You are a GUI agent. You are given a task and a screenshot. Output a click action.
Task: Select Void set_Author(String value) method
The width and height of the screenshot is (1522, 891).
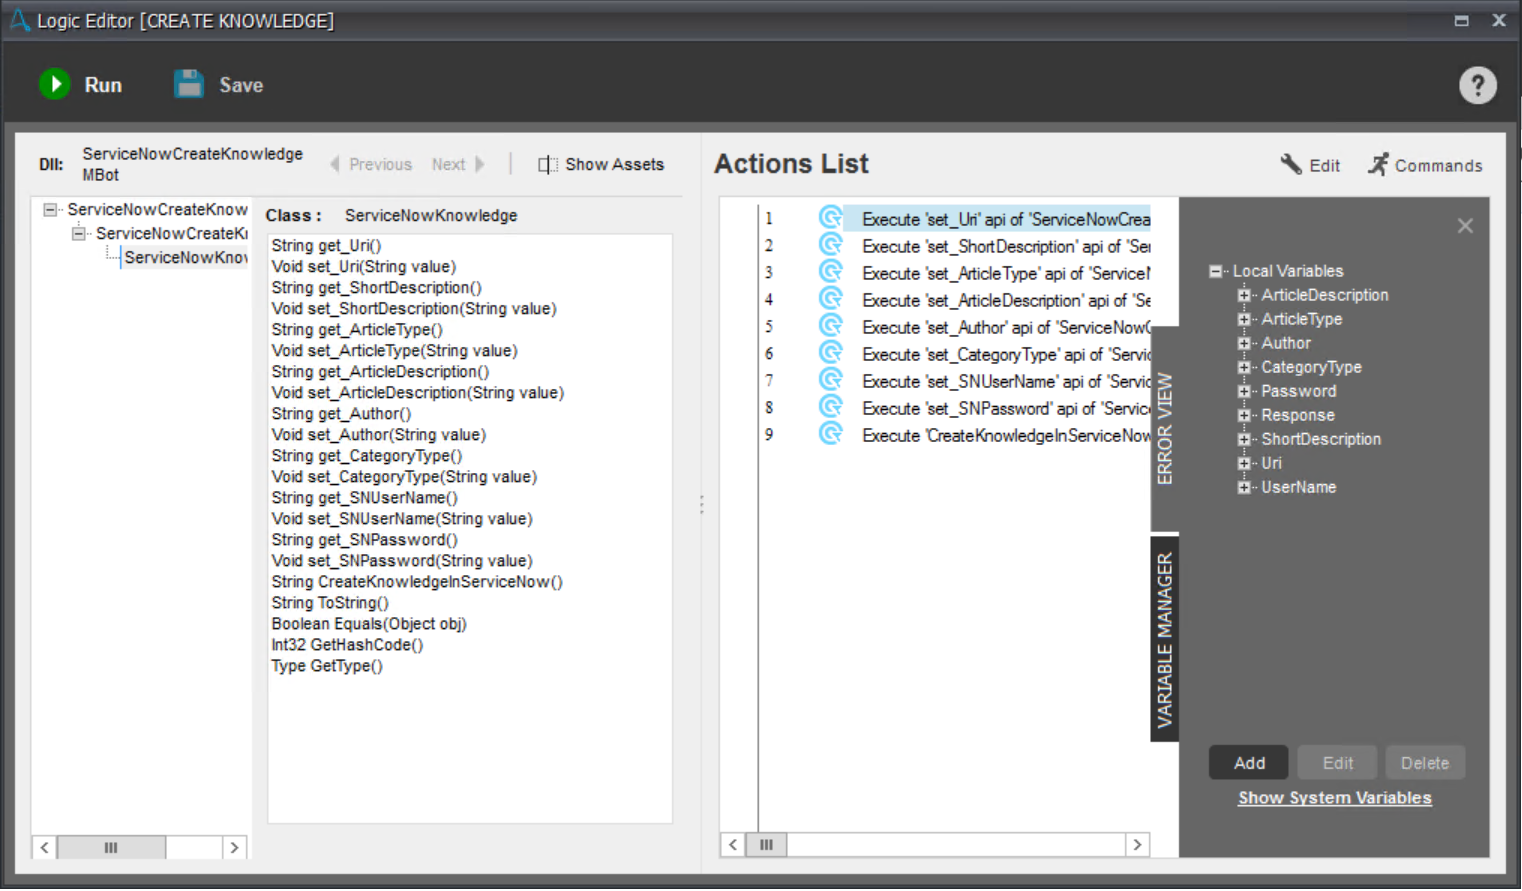(378, 435)
